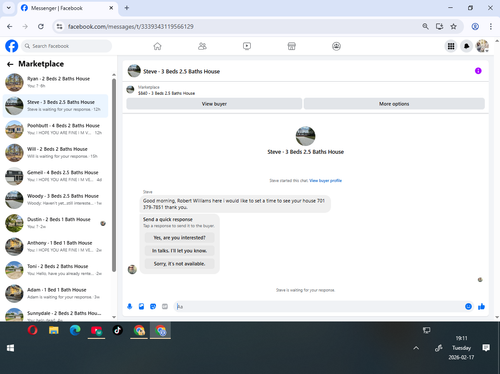Attach a photo with the image icon
The width and height of the screenshot is (500, 374).
point(141,306)
